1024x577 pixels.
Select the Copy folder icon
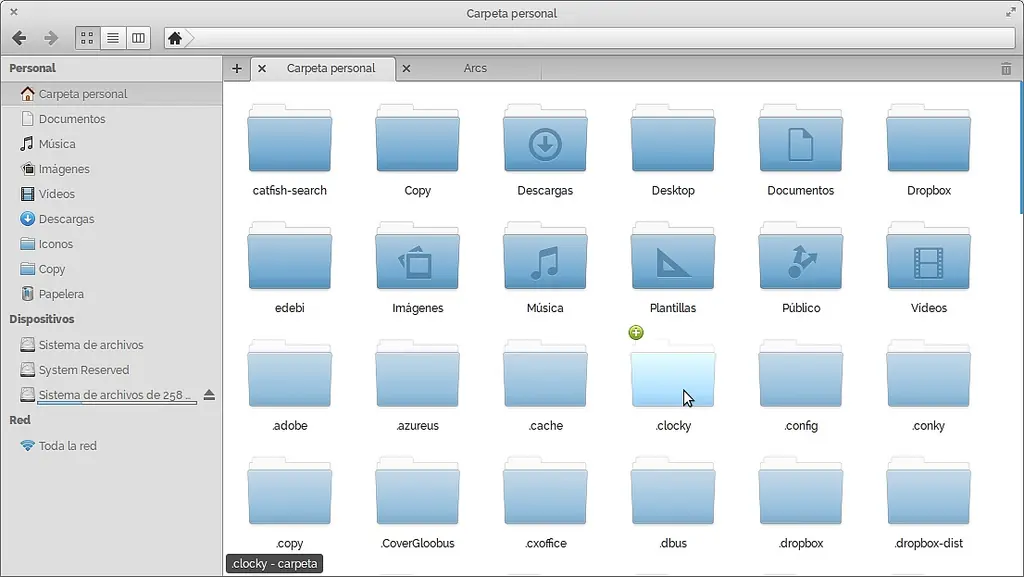click(417, 138)
